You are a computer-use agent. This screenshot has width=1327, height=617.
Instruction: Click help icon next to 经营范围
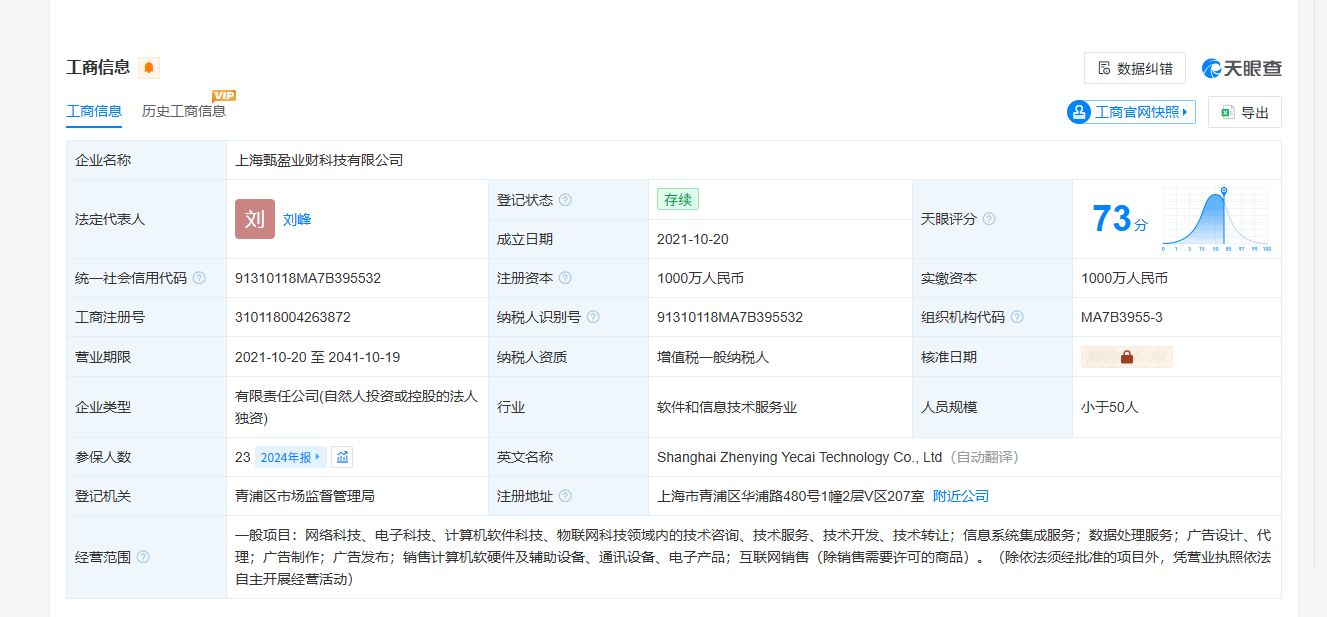coord(143,557)
